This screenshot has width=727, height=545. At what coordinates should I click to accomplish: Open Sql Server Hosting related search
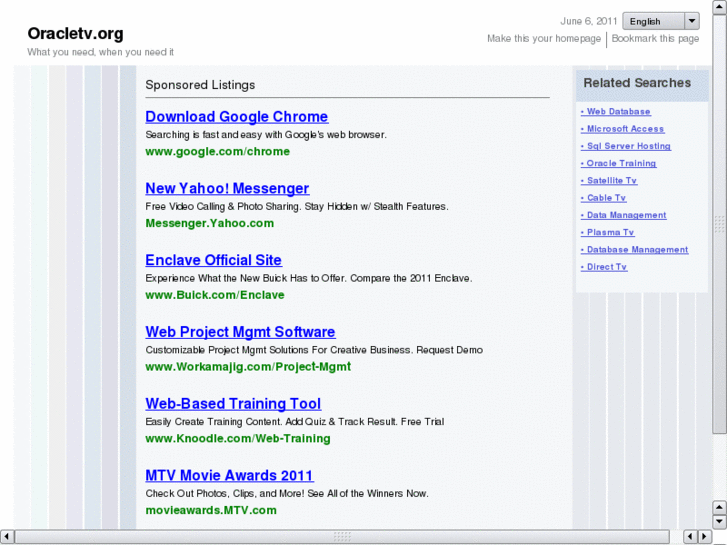coord(628,146)
